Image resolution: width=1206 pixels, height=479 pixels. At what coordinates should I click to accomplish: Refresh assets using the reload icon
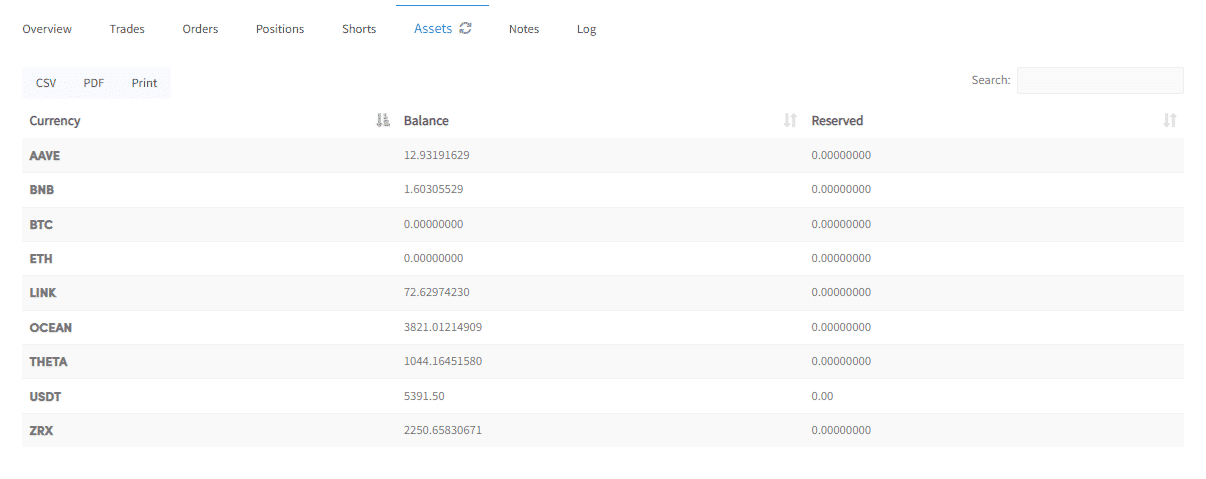click(465, 29)
